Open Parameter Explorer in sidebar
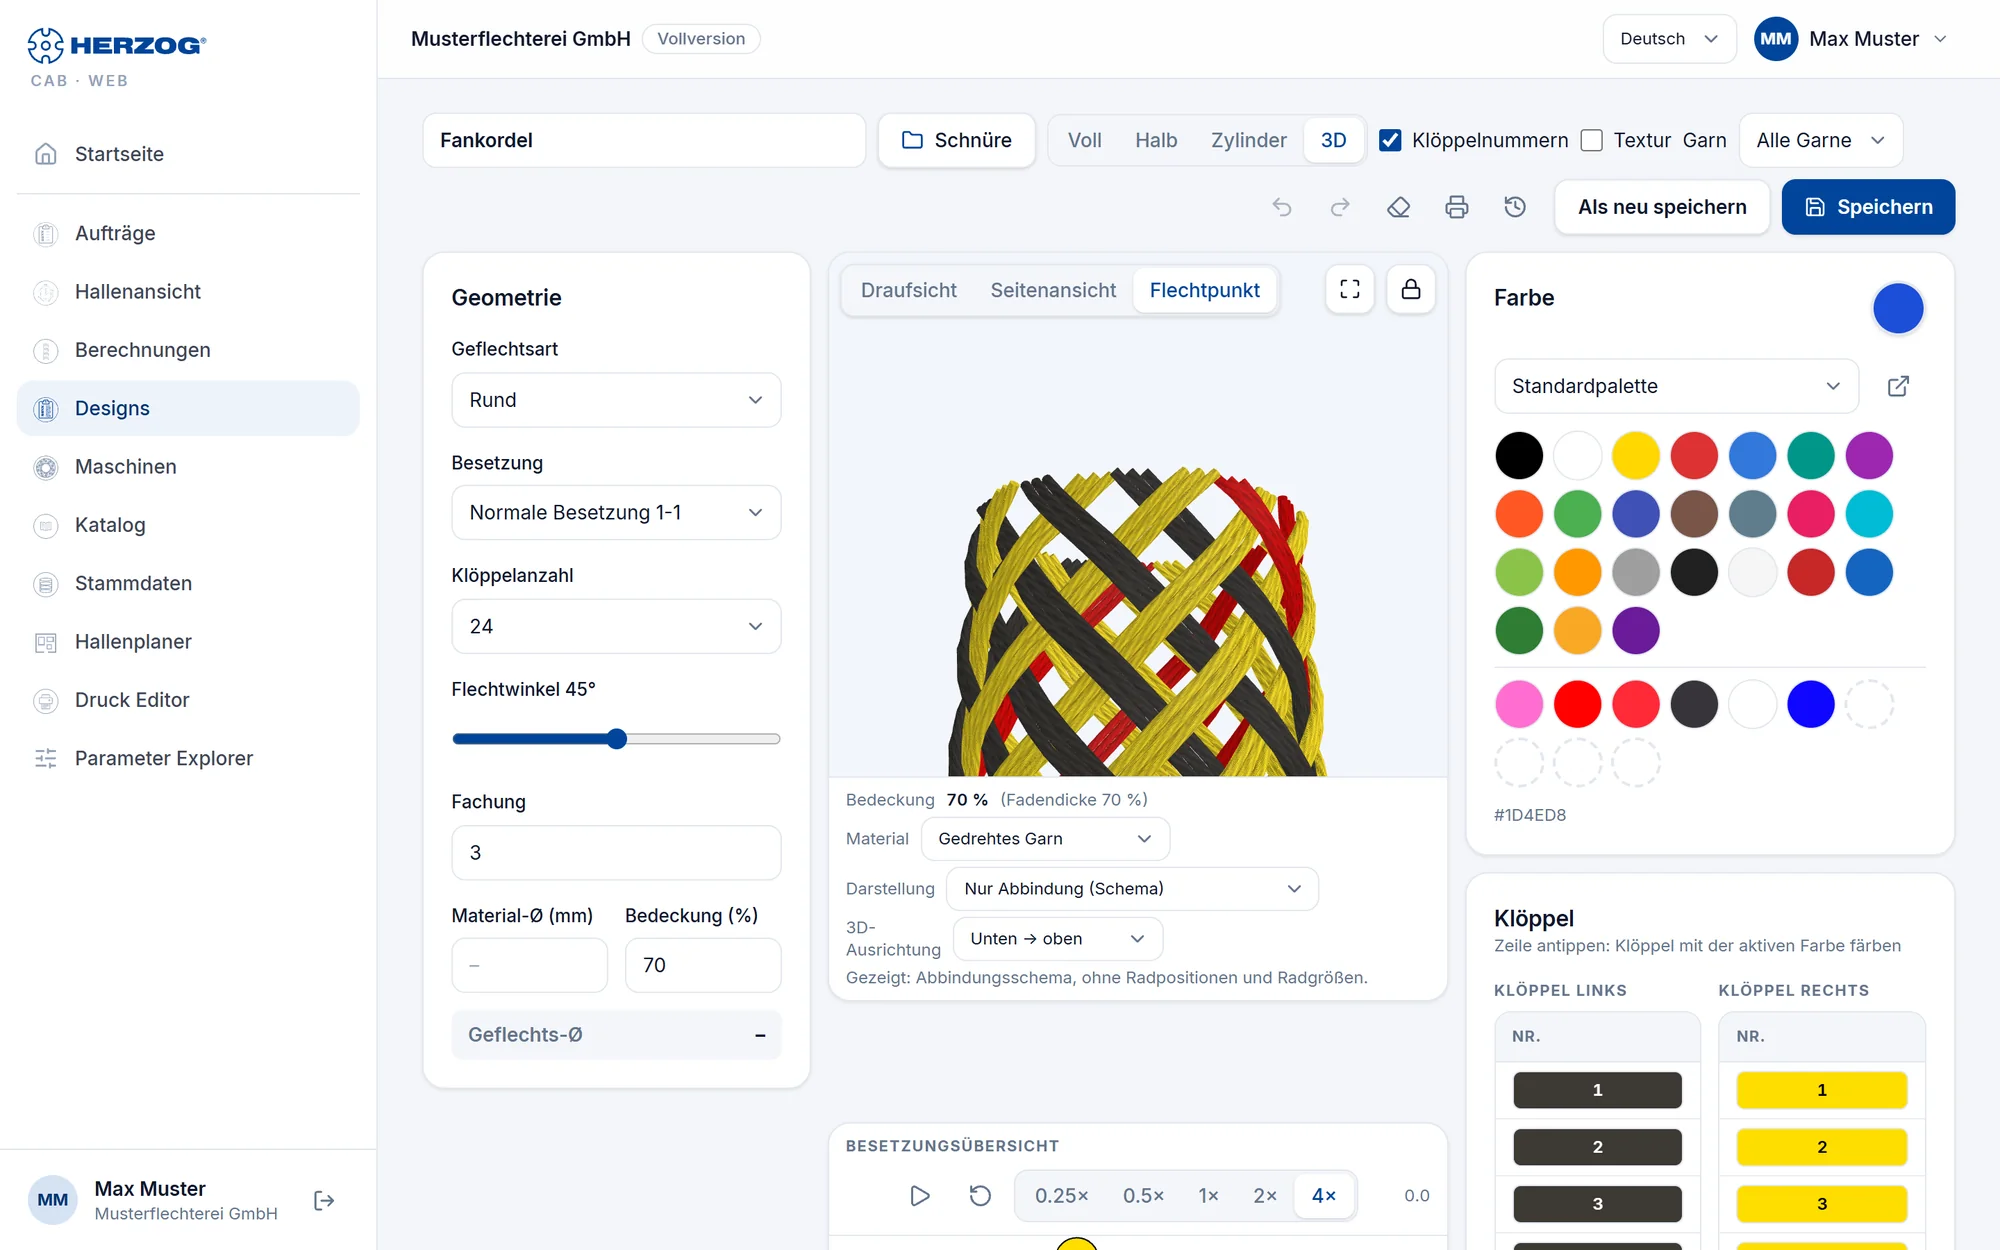 [x=188, y=758]
